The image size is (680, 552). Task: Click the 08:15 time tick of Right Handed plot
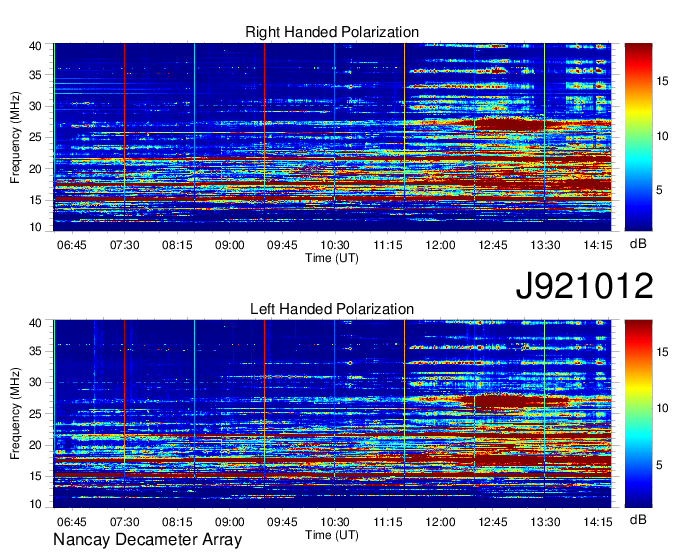(177, 245)
